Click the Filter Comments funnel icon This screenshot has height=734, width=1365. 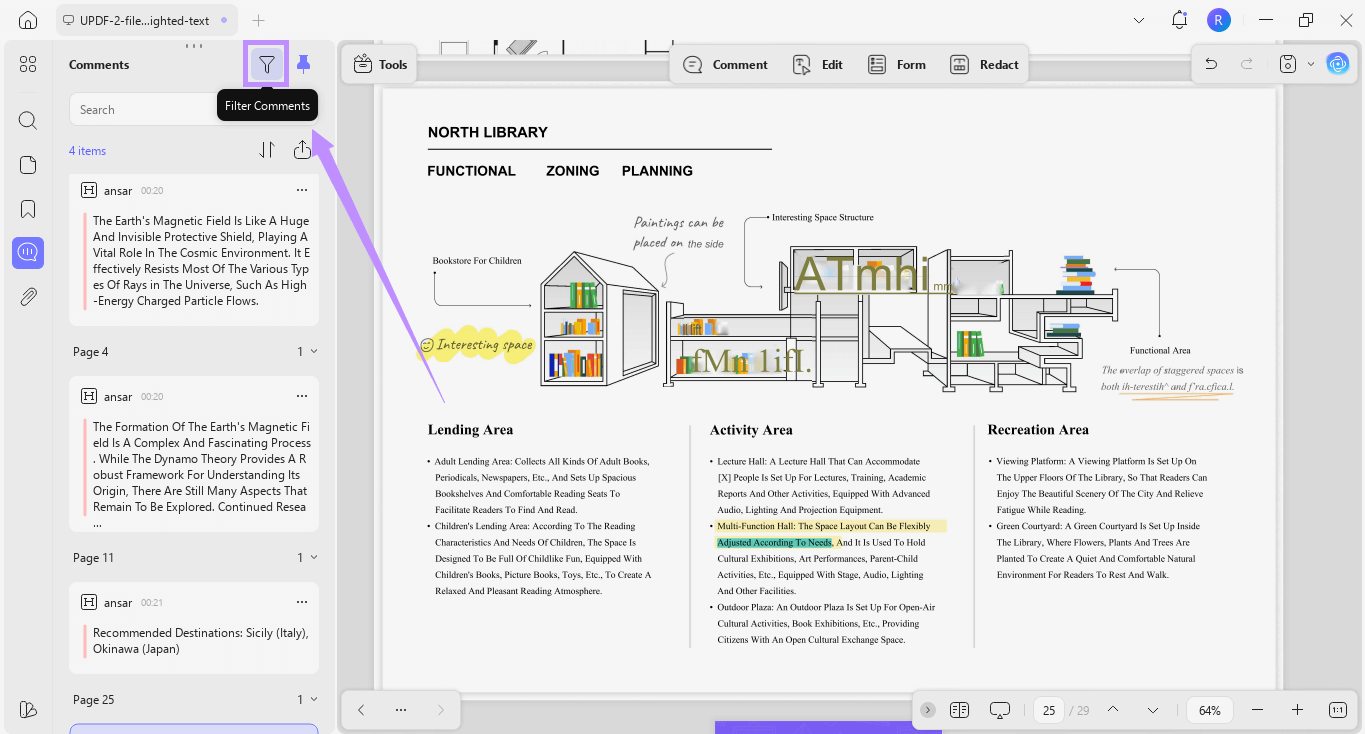[266, 65]
